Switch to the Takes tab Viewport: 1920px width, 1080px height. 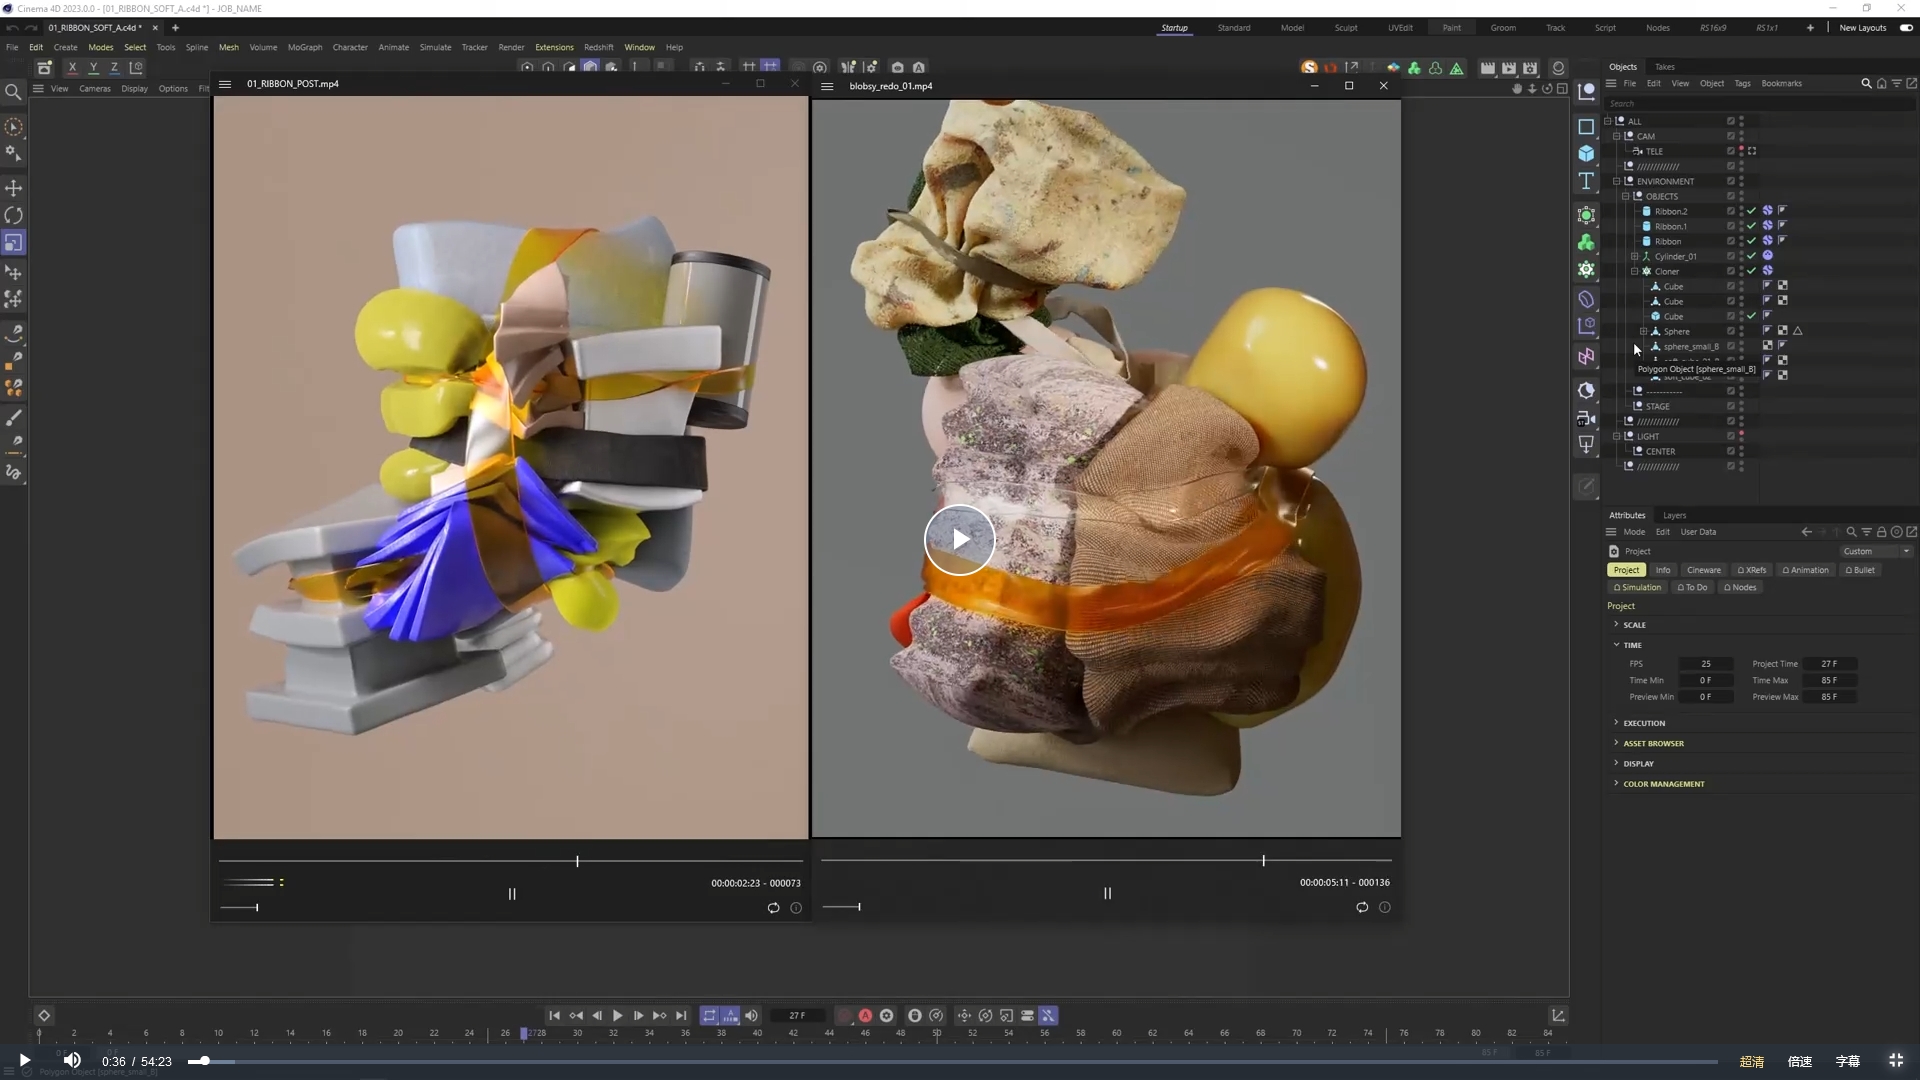click(1664, 67)
